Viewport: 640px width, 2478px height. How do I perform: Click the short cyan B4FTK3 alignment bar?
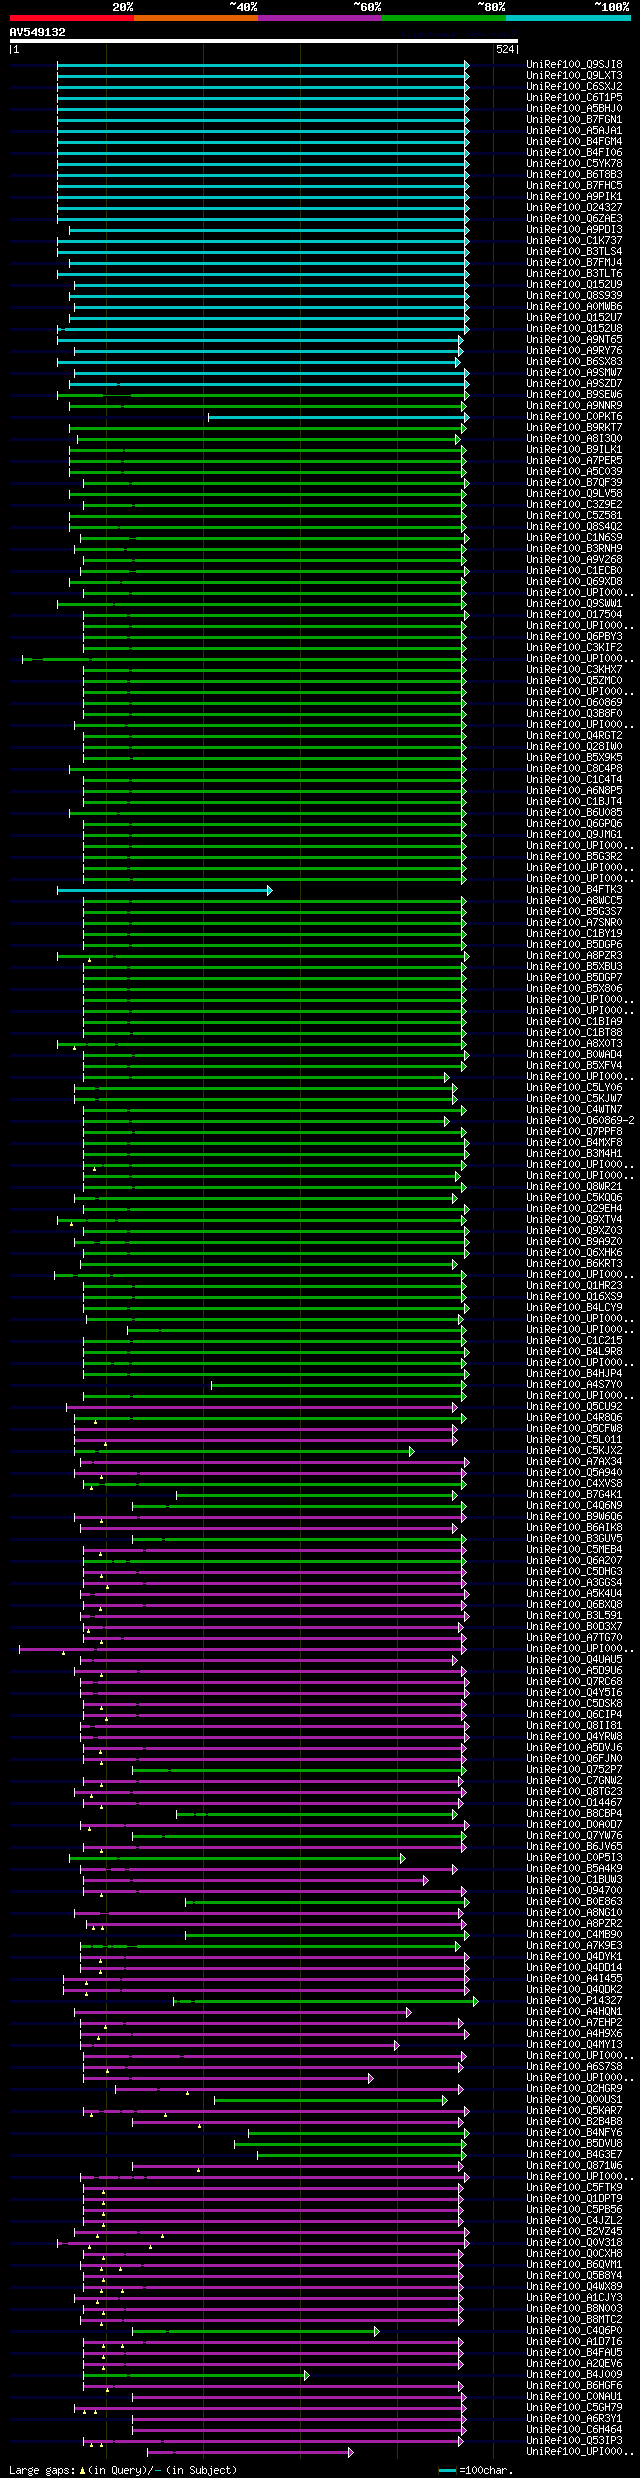pyautogui.click(x=164, y=890)
